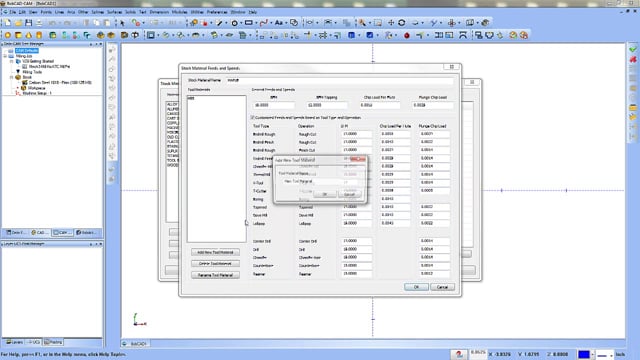This screenshot has height=360, width=640.
Task: Click the Stock Material Name input field
Action: click(x=339, y=80)
